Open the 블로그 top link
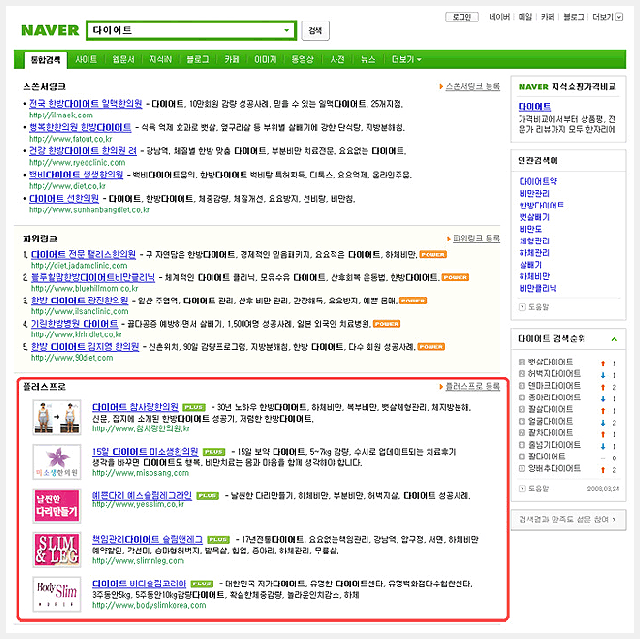 (573, 17)
